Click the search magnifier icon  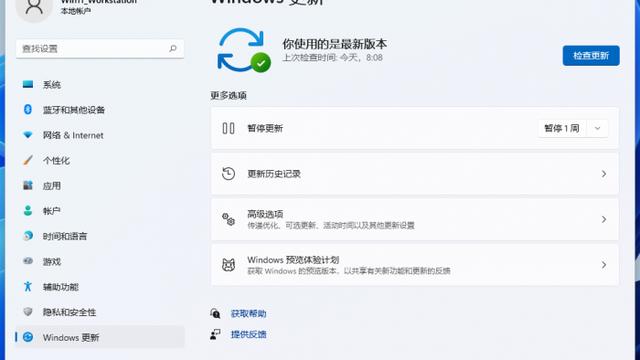tap(173, 49)
